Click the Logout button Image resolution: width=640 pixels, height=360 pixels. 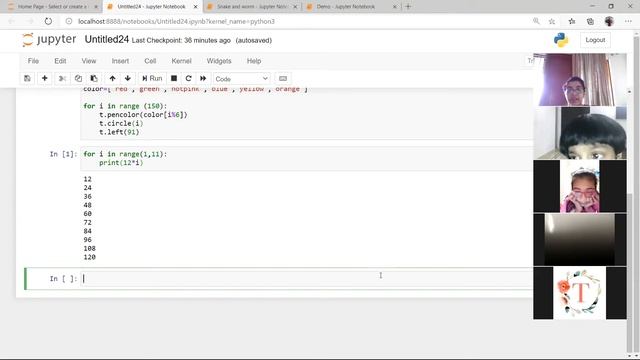pos(595,40)
